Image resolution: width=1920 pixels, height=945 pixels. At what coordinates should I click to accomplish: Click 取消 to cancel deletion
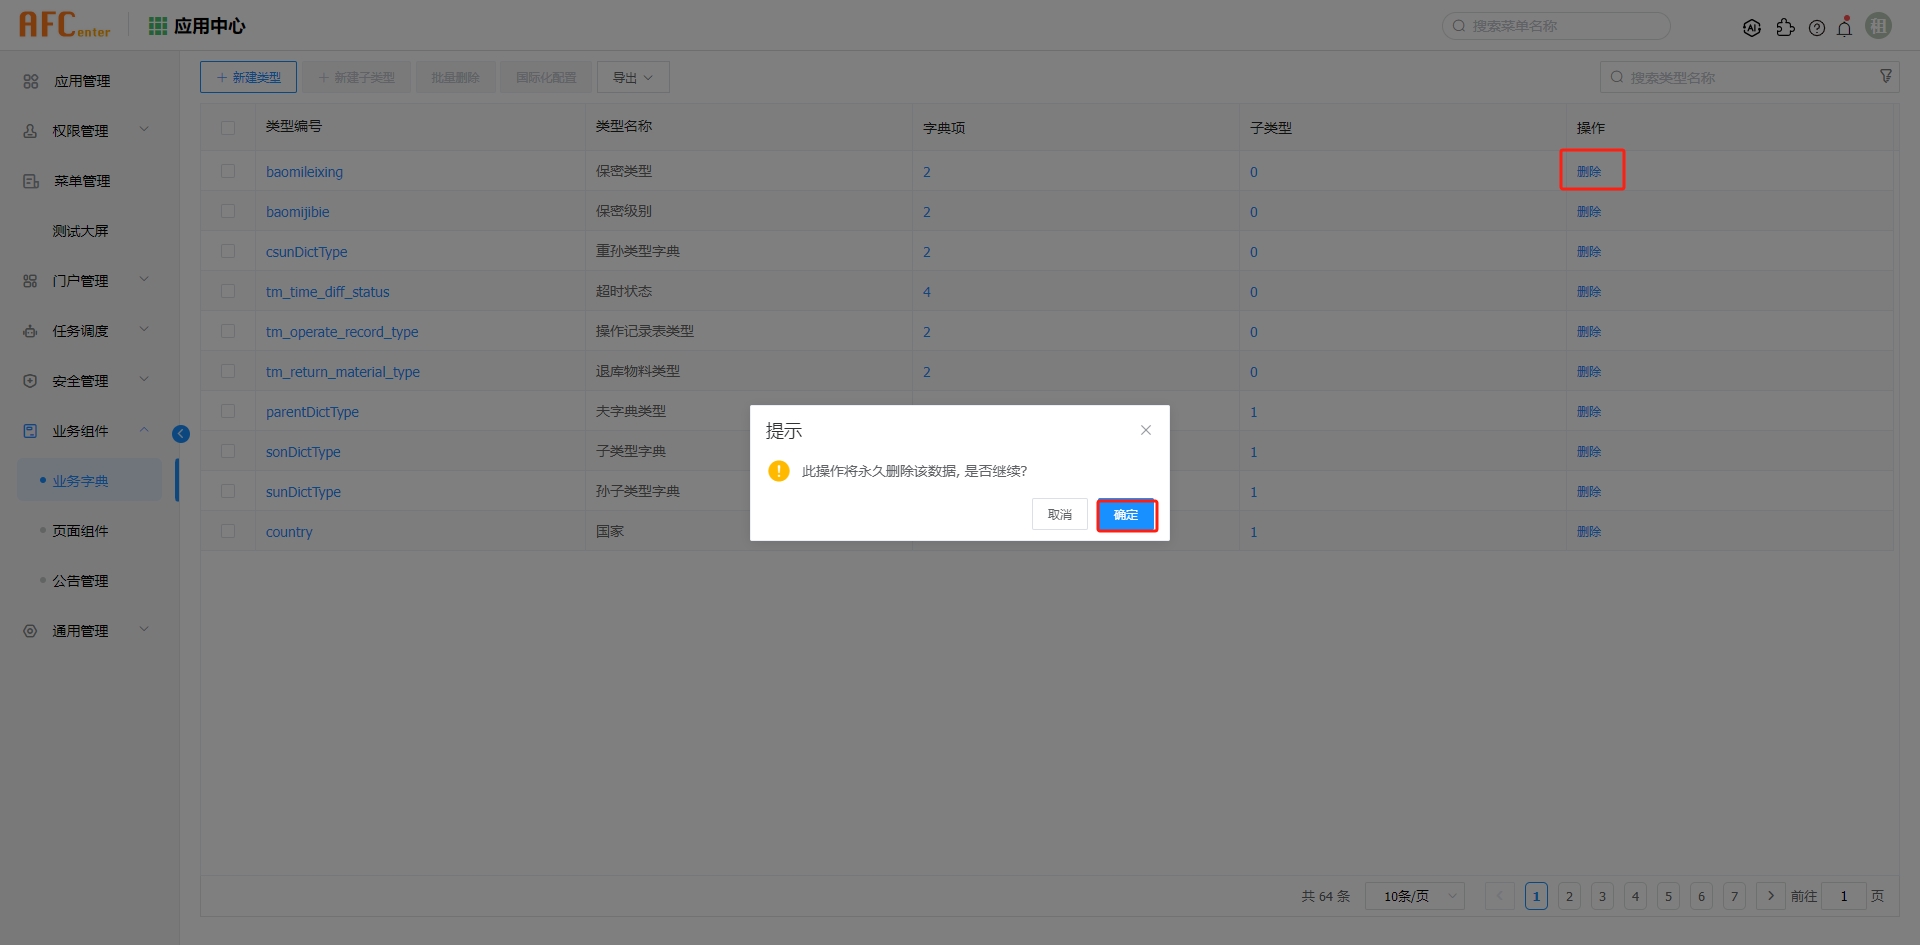(x=1060, y=515)
